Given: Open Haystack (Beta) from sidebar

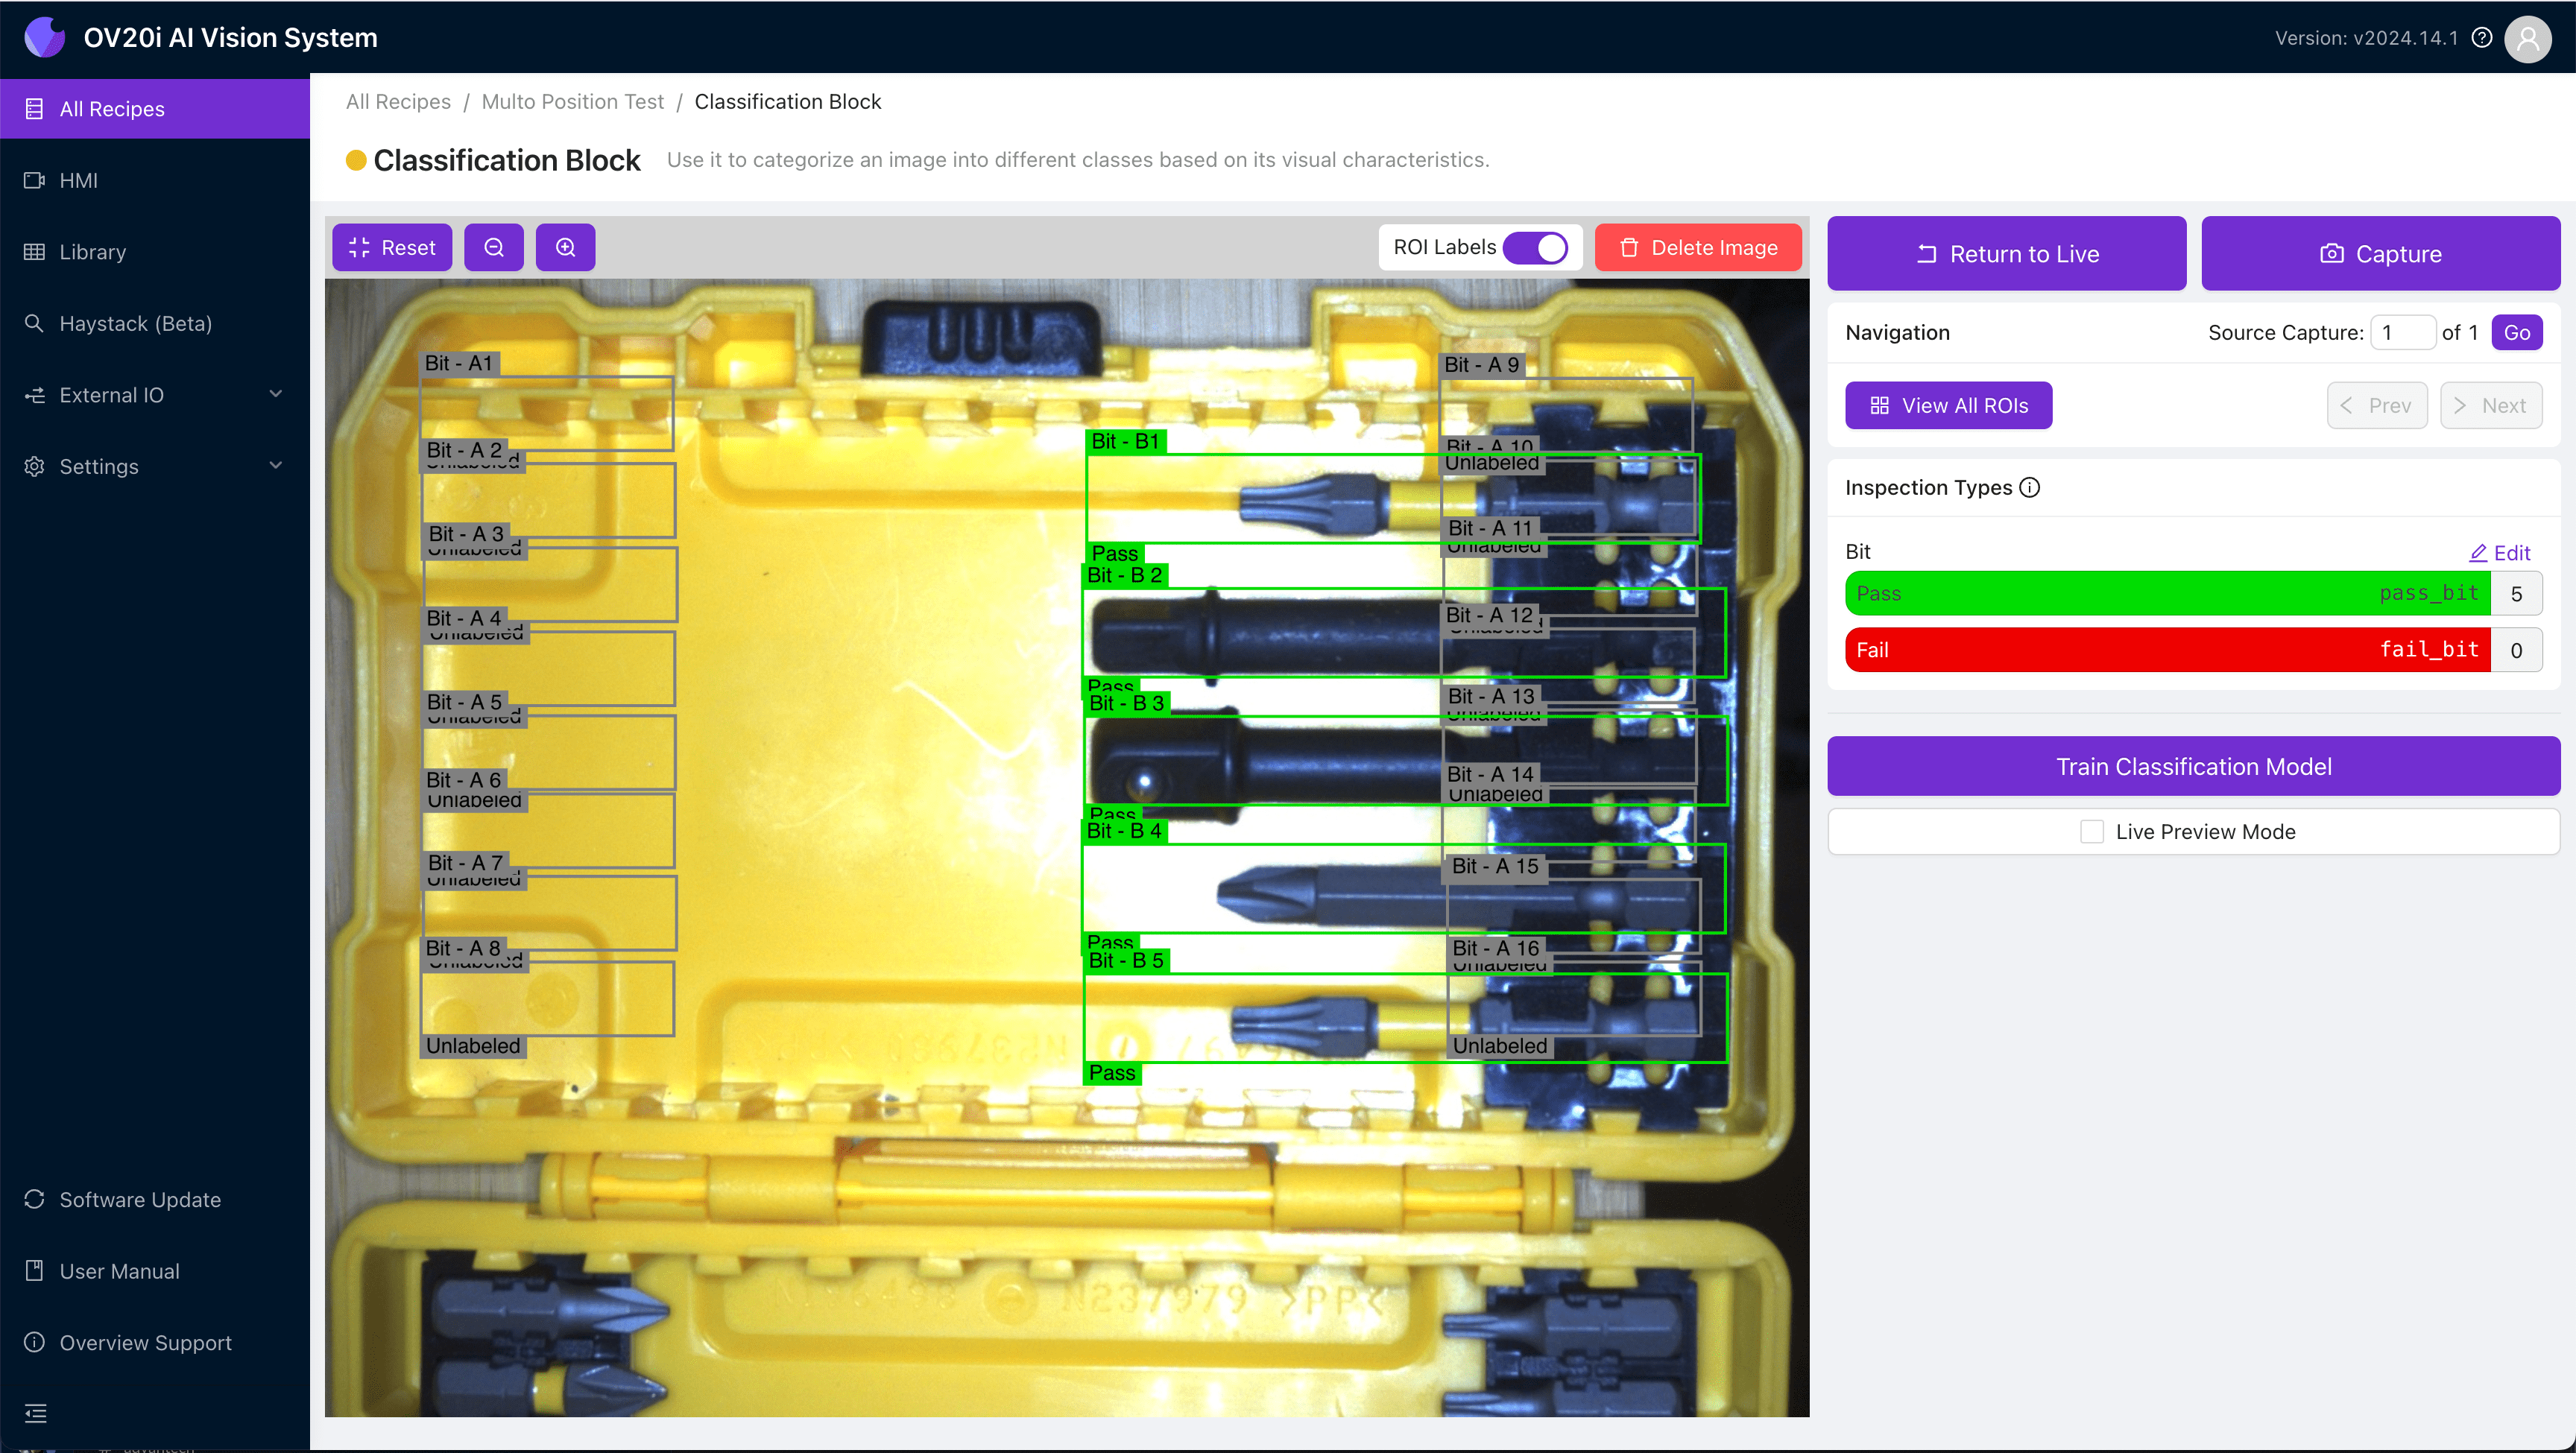Looking at the screenshot, I should 135,324.
